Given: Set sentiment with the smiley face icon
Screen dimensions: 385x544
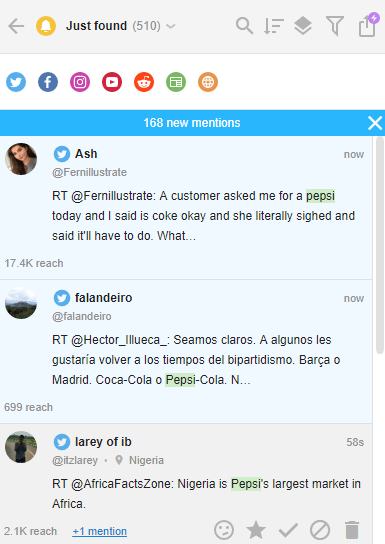Looking at the screenshot, I should (224, 530).
